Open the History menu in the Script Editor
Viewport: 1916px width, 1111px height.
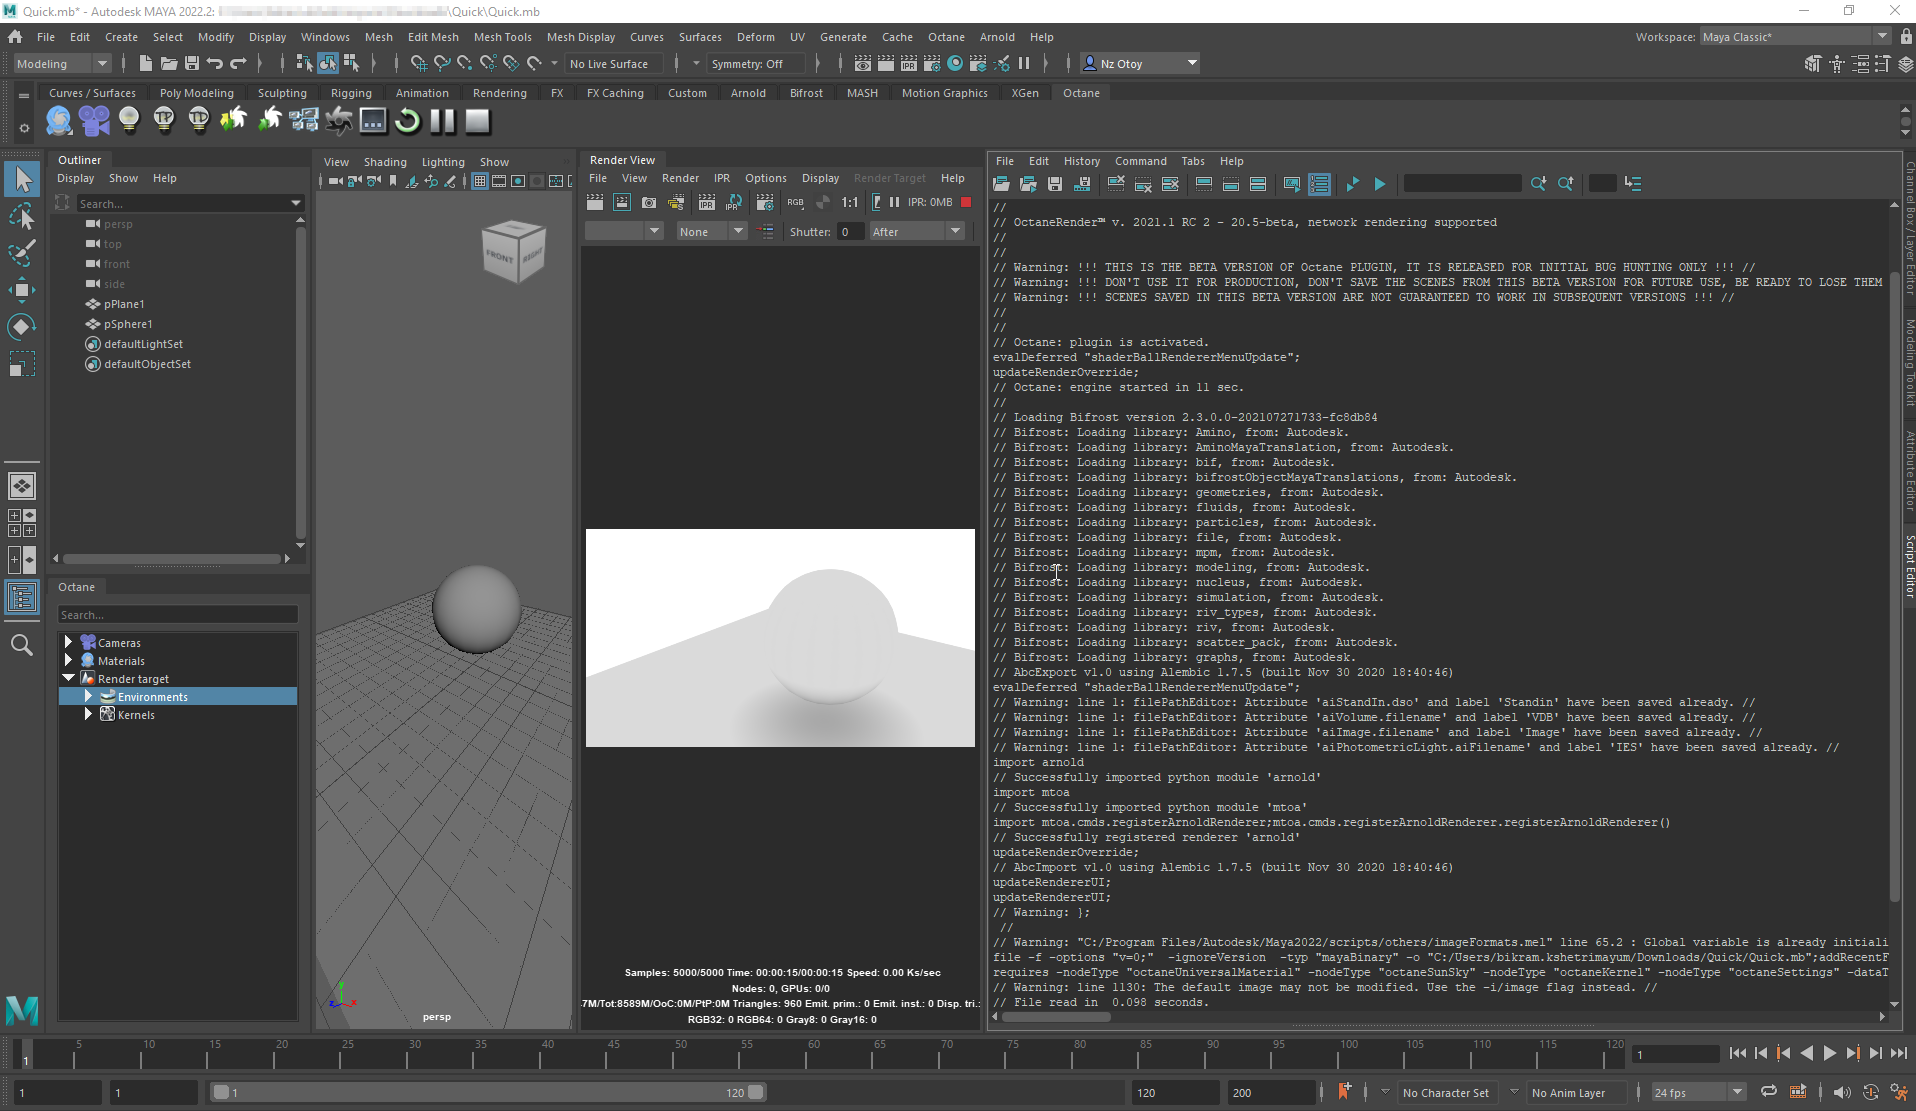click(1081, 161)
